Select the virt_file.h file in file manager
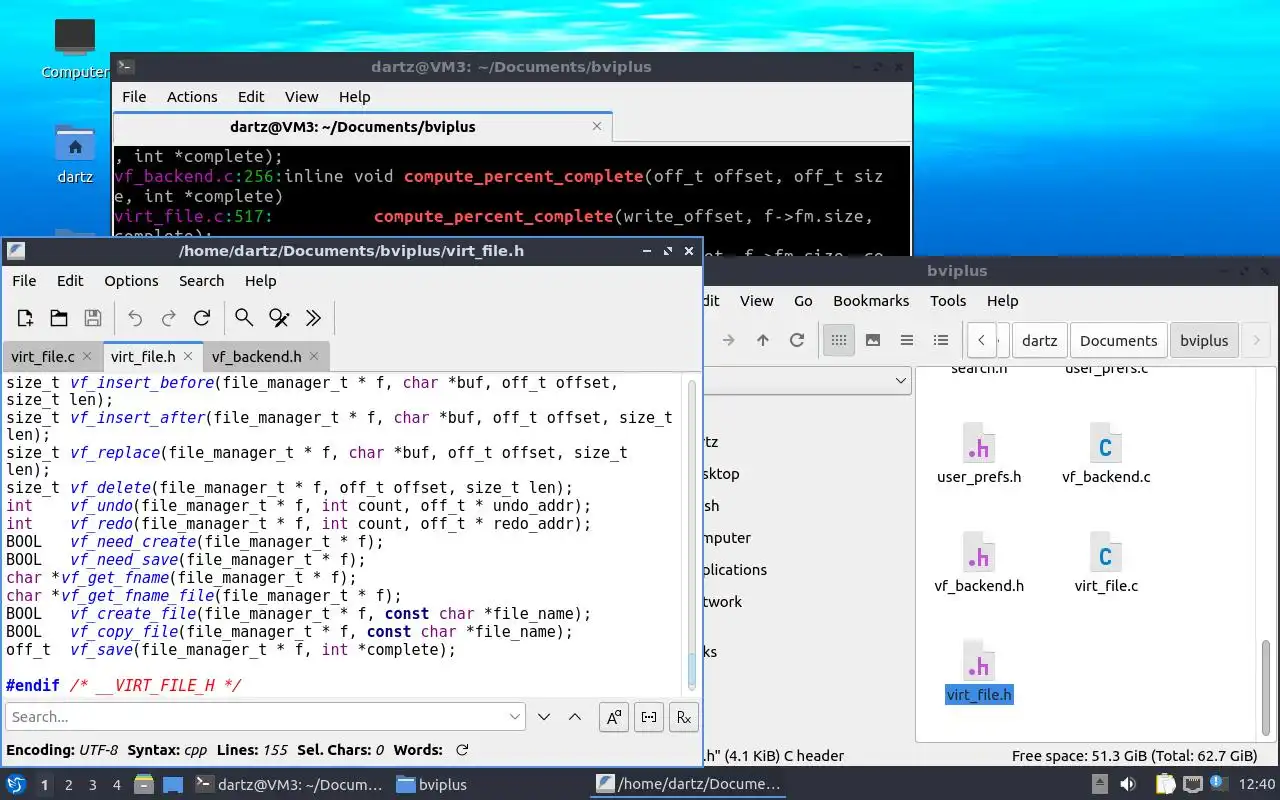This screenshot has width=1280, height=800. [979, 672]
